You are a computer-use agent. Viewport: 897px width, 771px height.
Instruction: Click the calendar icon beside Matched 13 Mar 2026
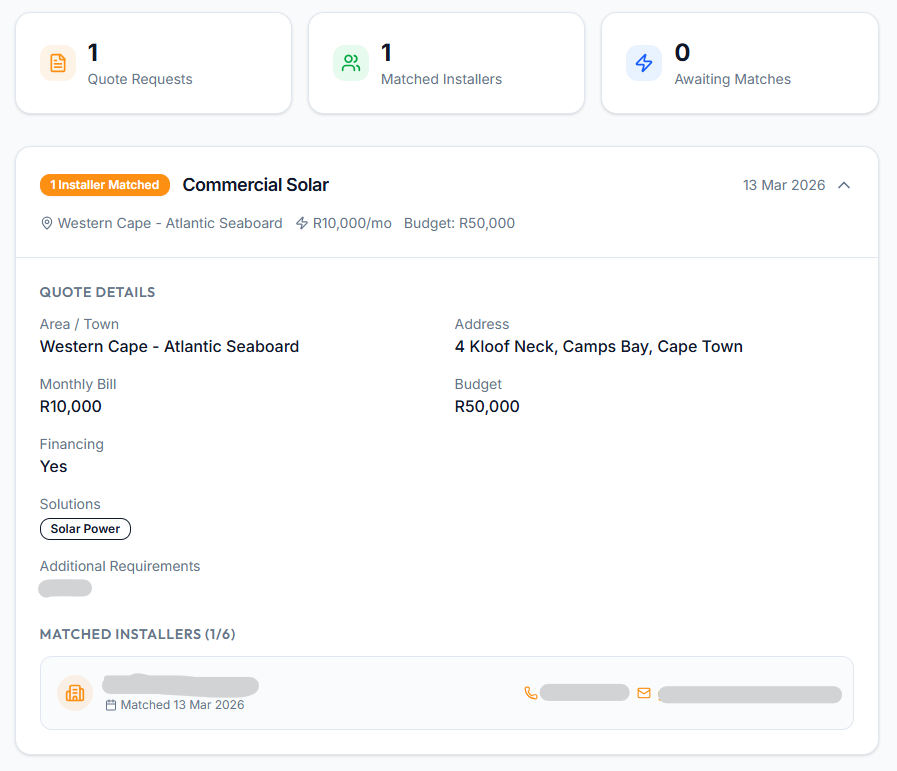[111, 705]
